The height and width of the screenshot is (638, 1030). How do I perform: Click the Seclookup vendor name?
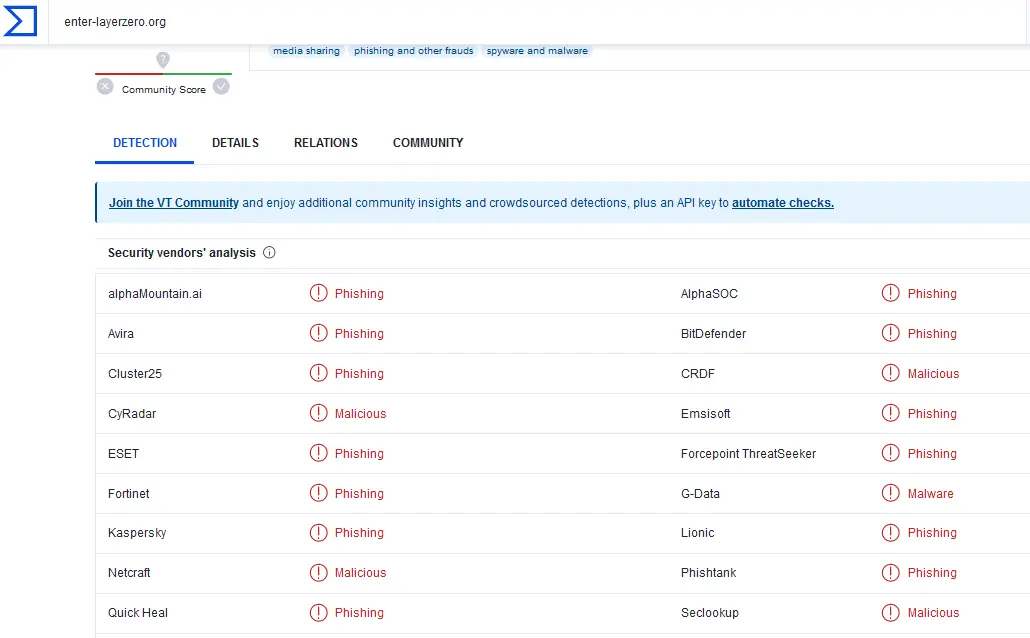[710, 613]
